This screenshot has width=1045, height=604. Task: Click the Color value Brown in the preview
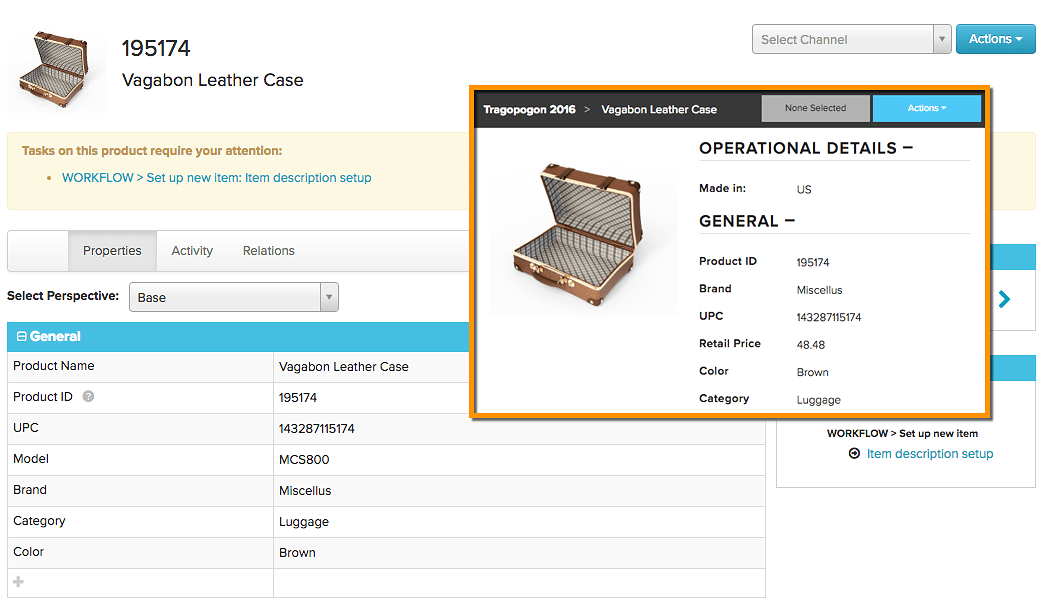click(x=812, y=372)
